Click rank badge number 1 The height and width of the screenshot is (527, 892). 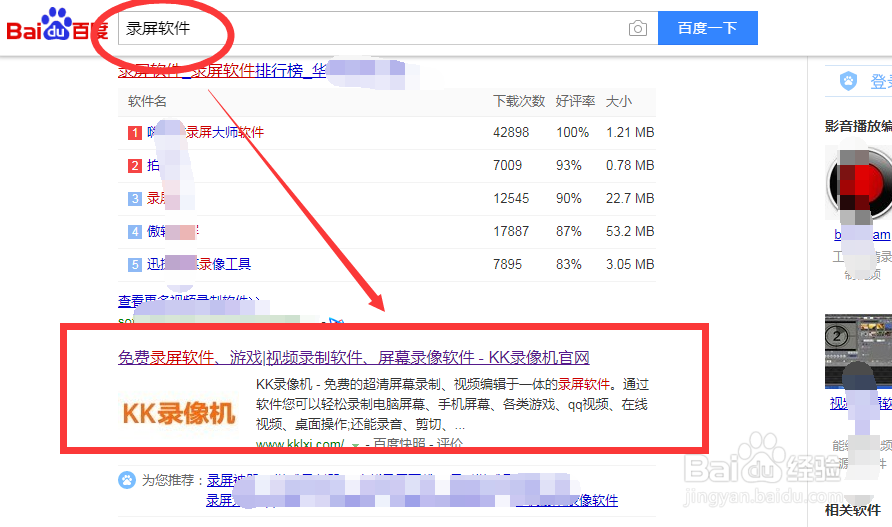pos(135,133)
